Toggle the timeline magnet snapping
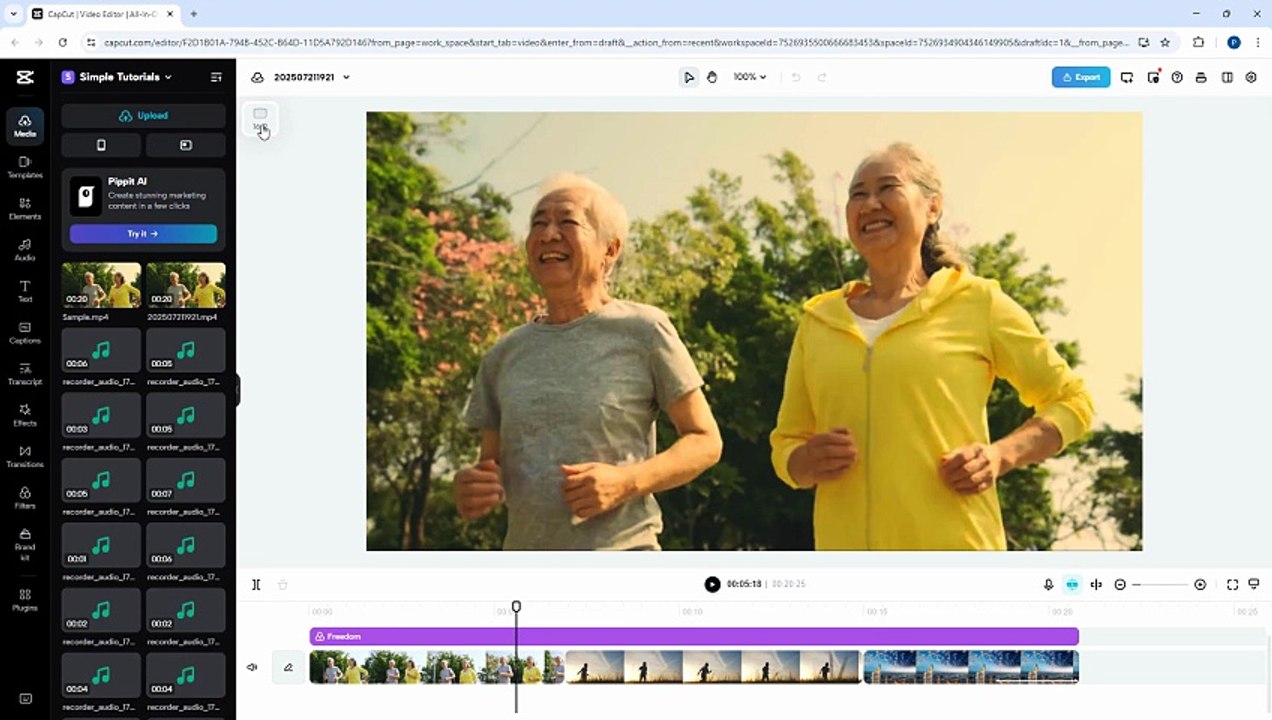1272x720 pixels. pyautogui.click(x=1072, y=584)
